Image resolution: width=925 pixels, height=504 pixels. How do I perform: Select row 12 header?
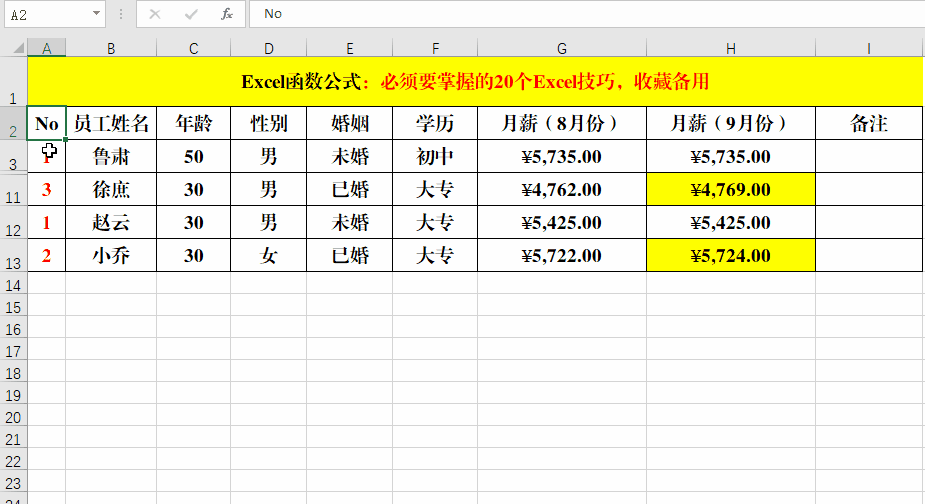[x=13, y=222]
